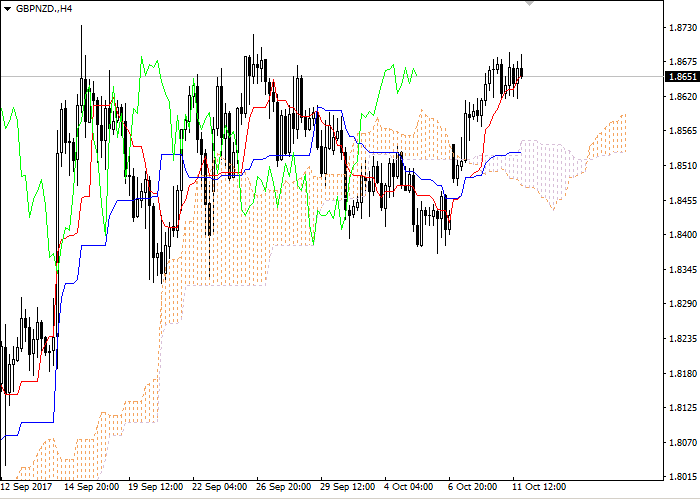
Task: Click the 14 Sep 20:00 time label
Action: tap(92, 487)
